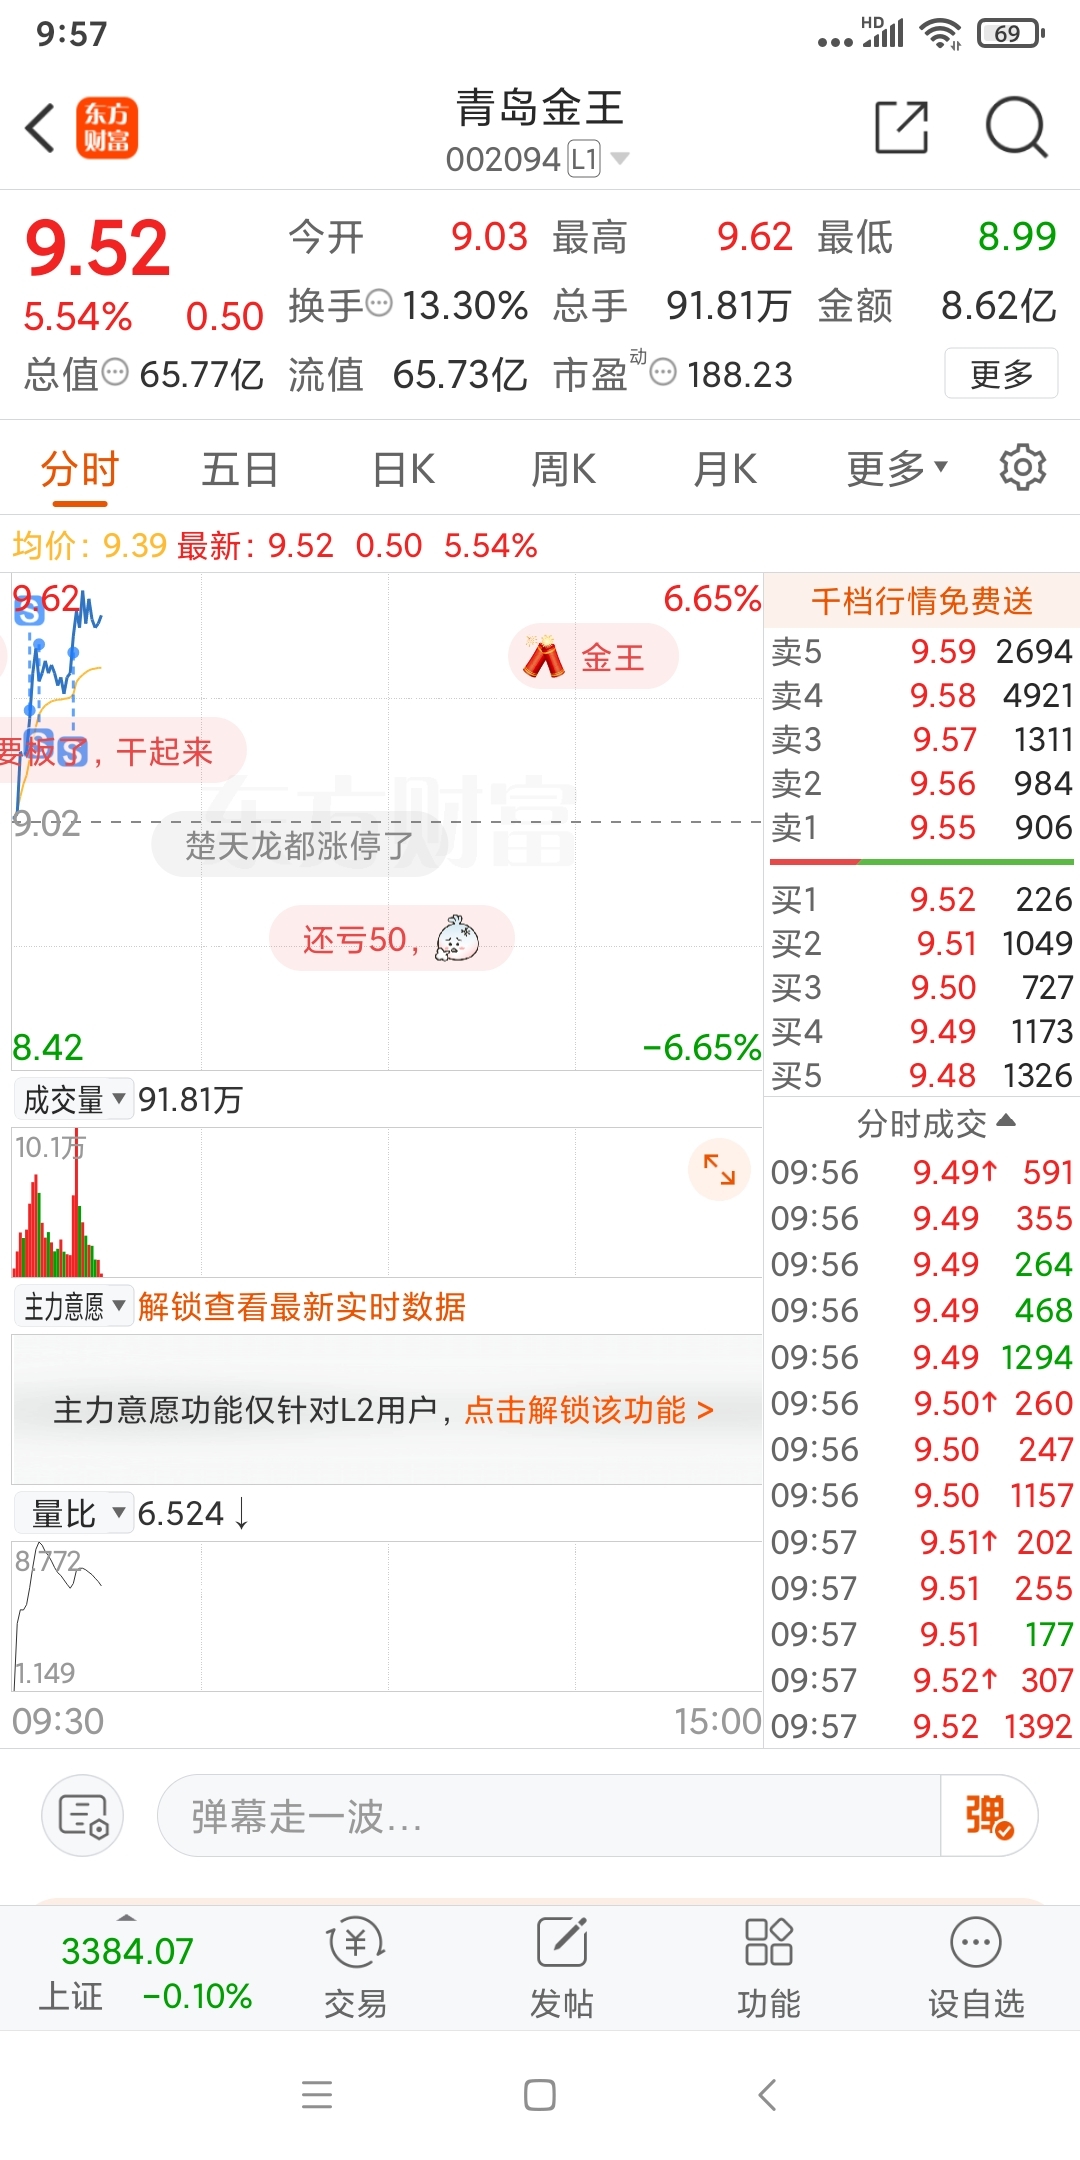Image resolution: width=1080 pixels, height=2160 pixels.
Task: Tap the 买1 9.52 order row
Action: coord(922,899)
